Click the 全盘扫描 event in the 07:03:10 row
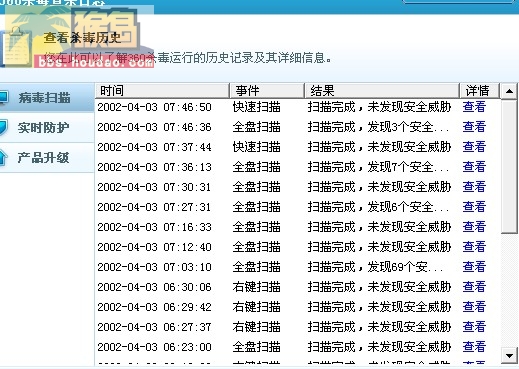519x369 pixels. coord(256,267)
